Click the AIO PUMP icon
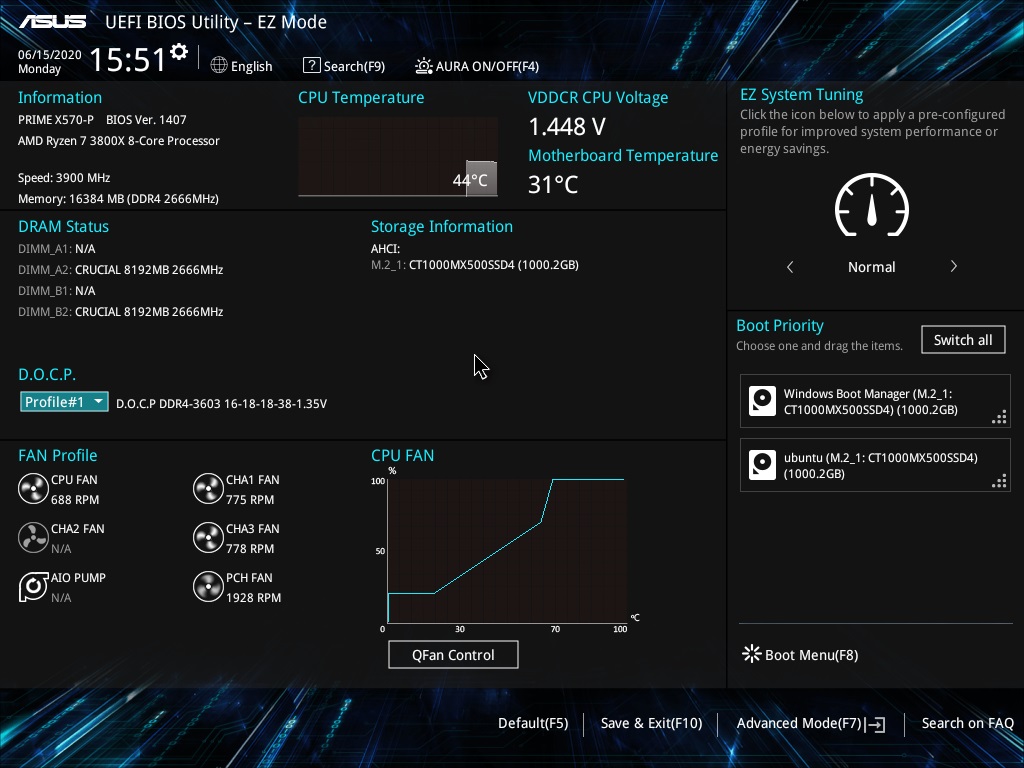 (x=33, y=587)
